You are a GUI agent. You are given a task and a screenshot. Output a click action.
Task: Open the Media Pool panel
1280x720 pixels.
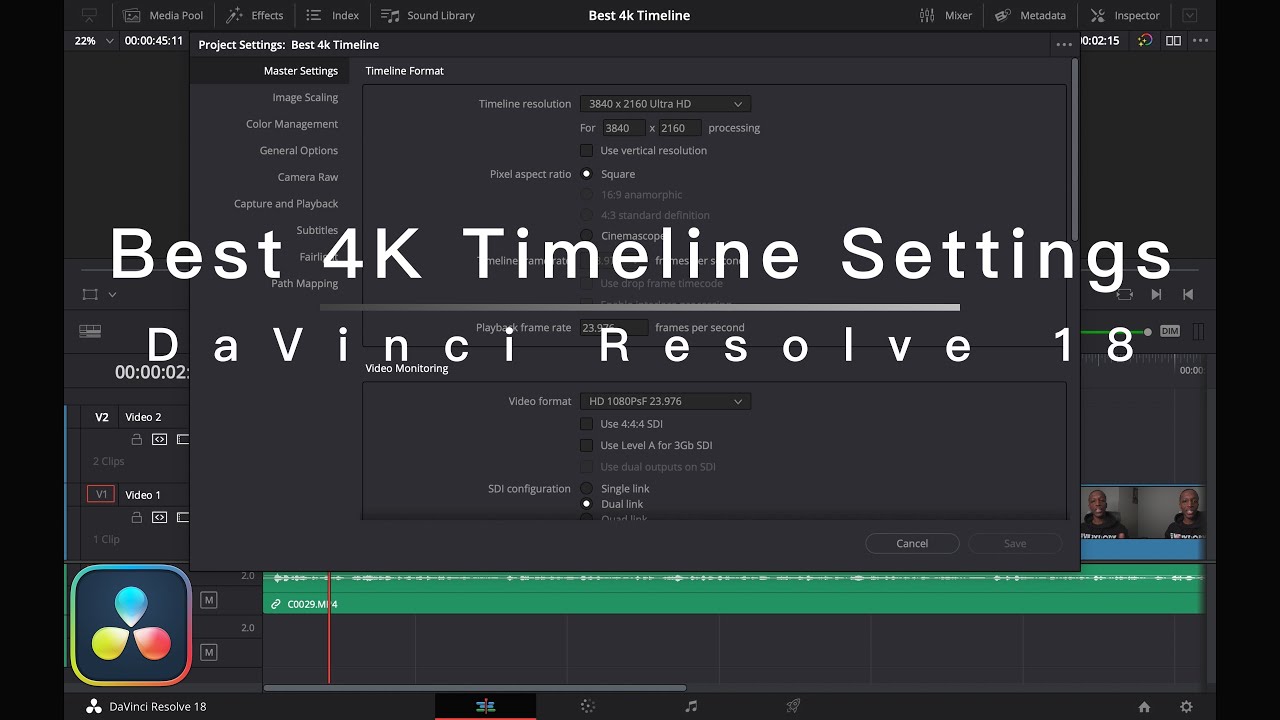coord(163,15)
